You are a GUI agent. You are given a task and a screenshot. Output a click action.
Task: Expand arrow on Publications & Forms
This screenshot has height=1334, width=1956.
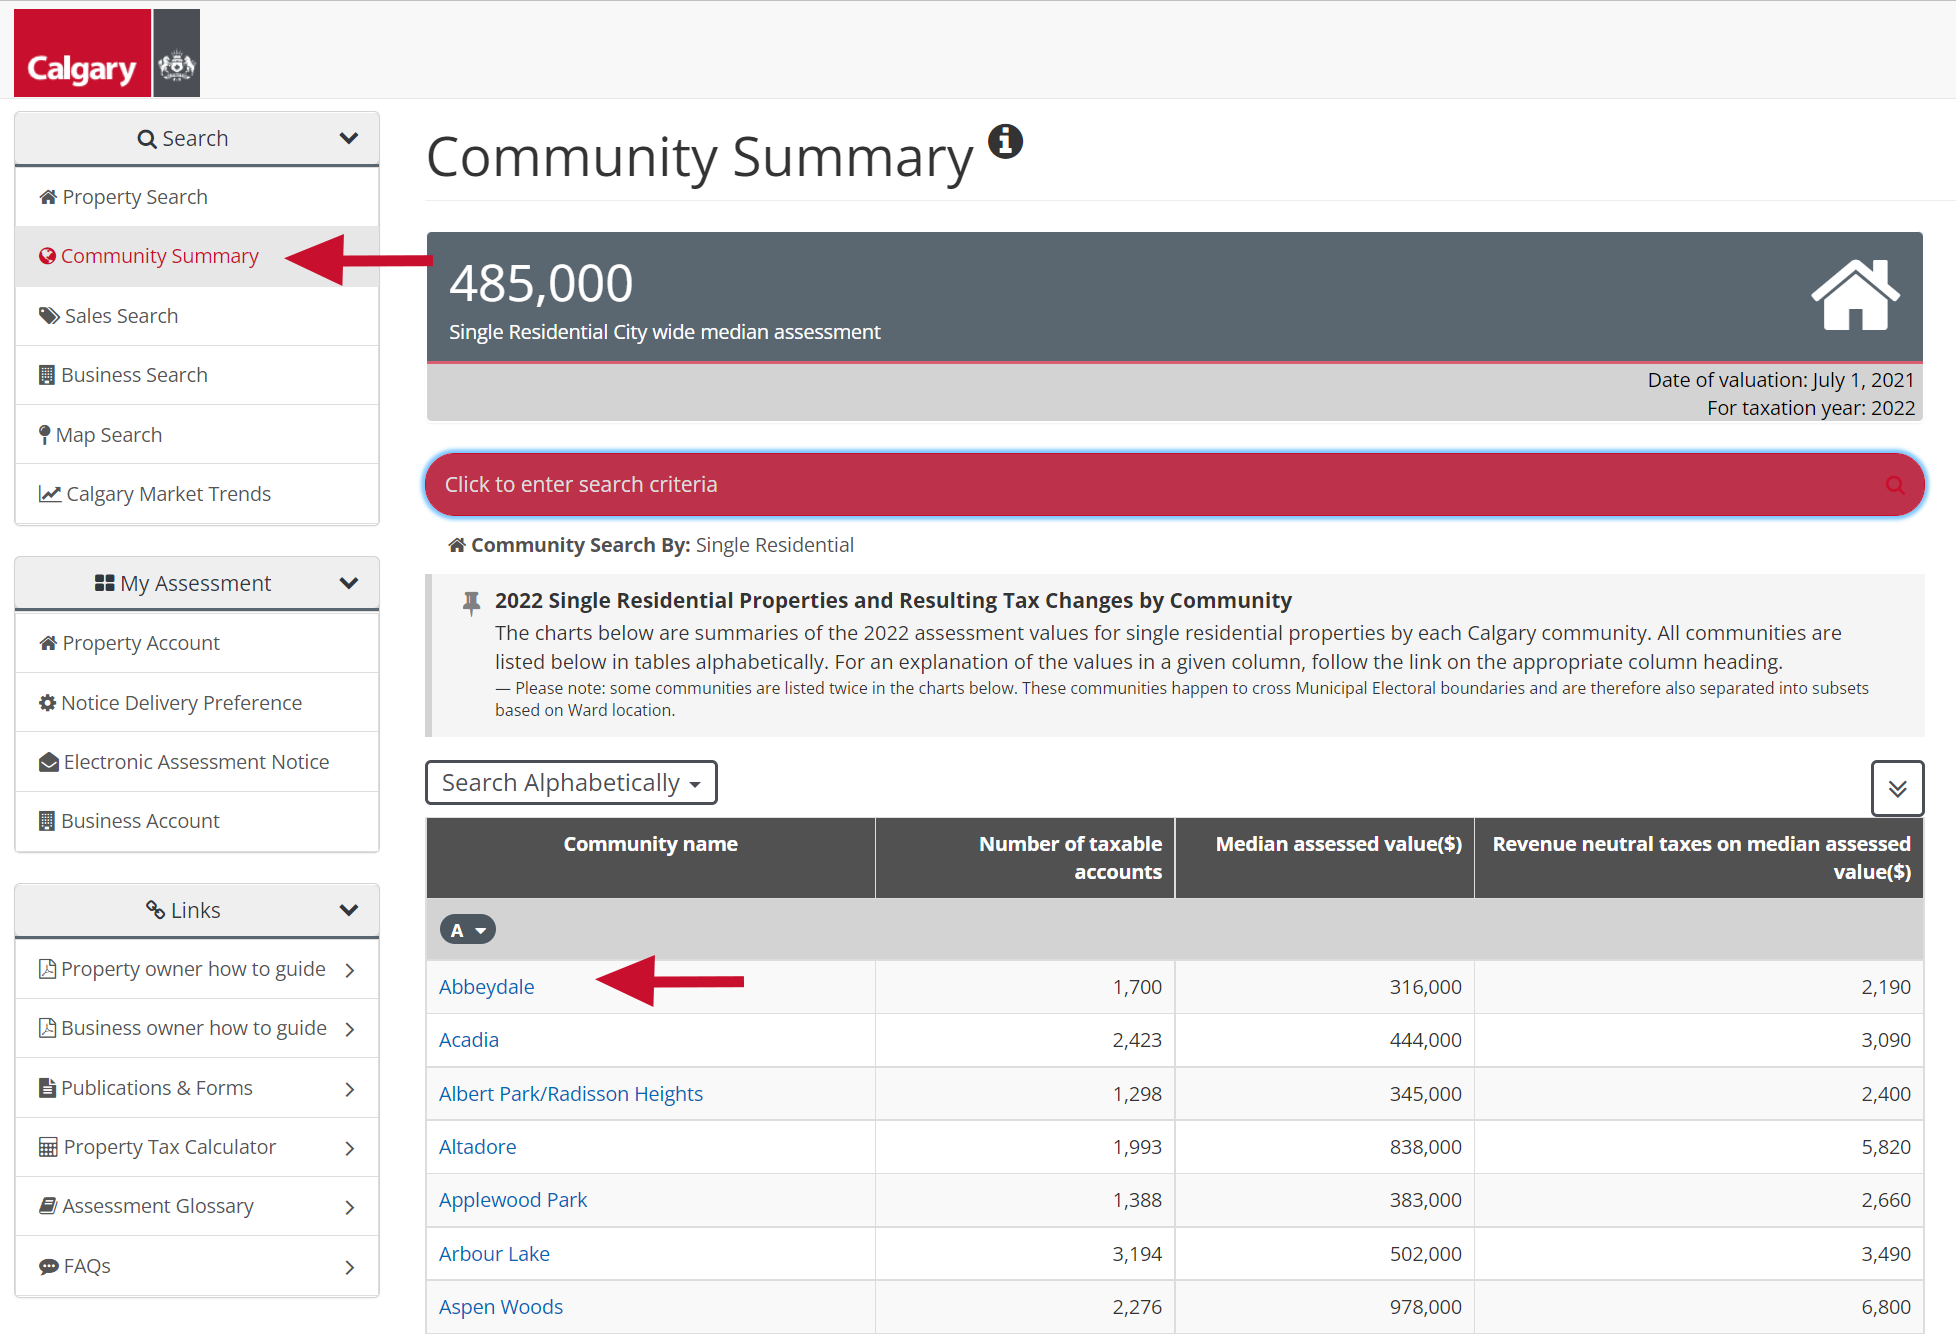350,1089
